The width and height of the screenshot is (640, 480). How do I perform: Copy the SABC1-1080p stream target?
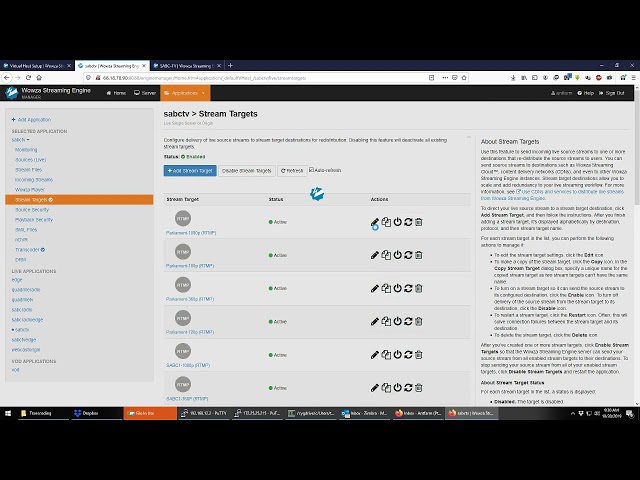pyautogui.click(x=386, y=355)
